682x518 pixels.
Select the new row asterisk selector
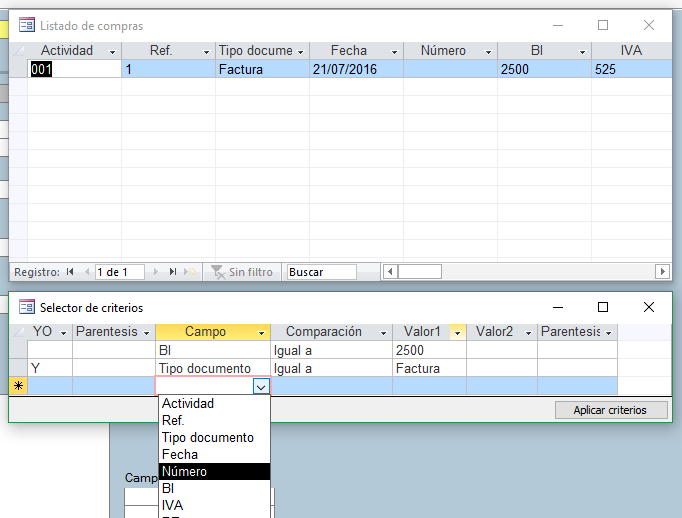18,386
